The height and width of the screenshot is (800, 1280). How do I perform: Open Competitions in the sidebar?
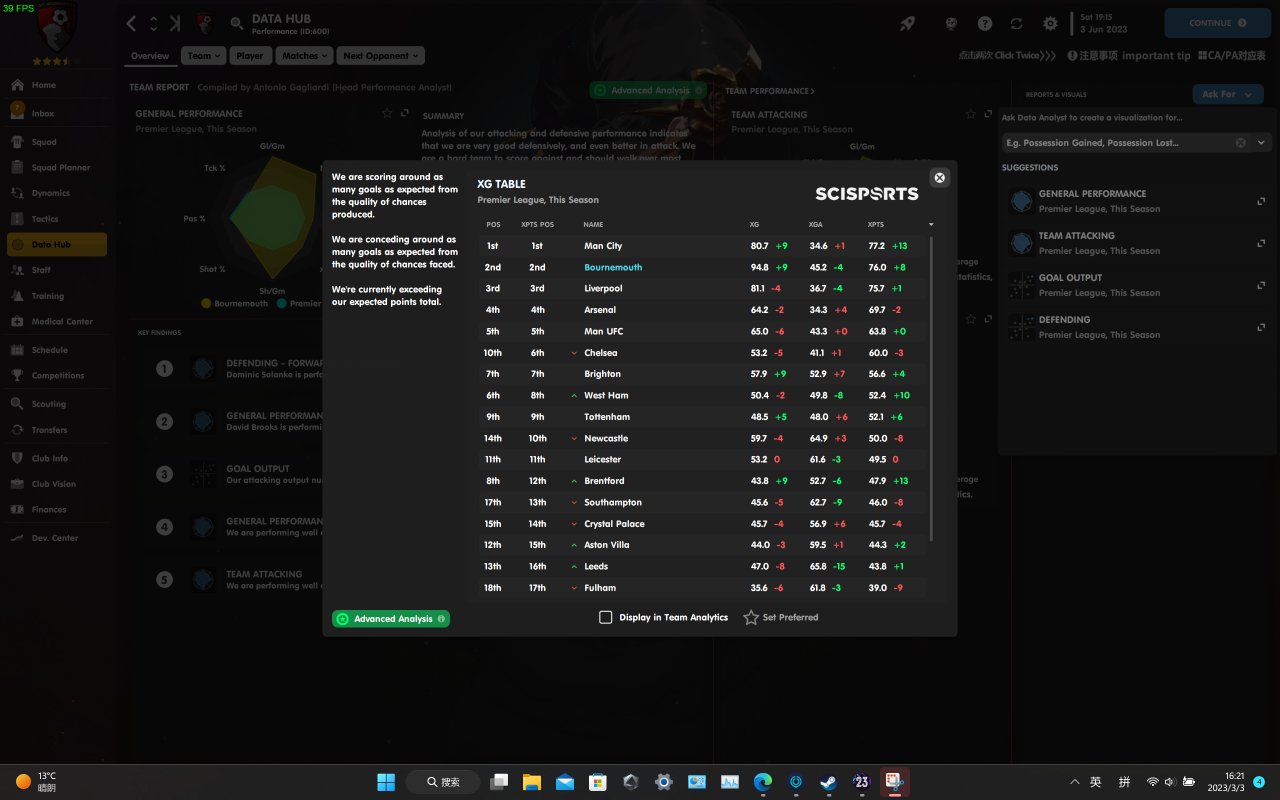[x=56, y=376]
